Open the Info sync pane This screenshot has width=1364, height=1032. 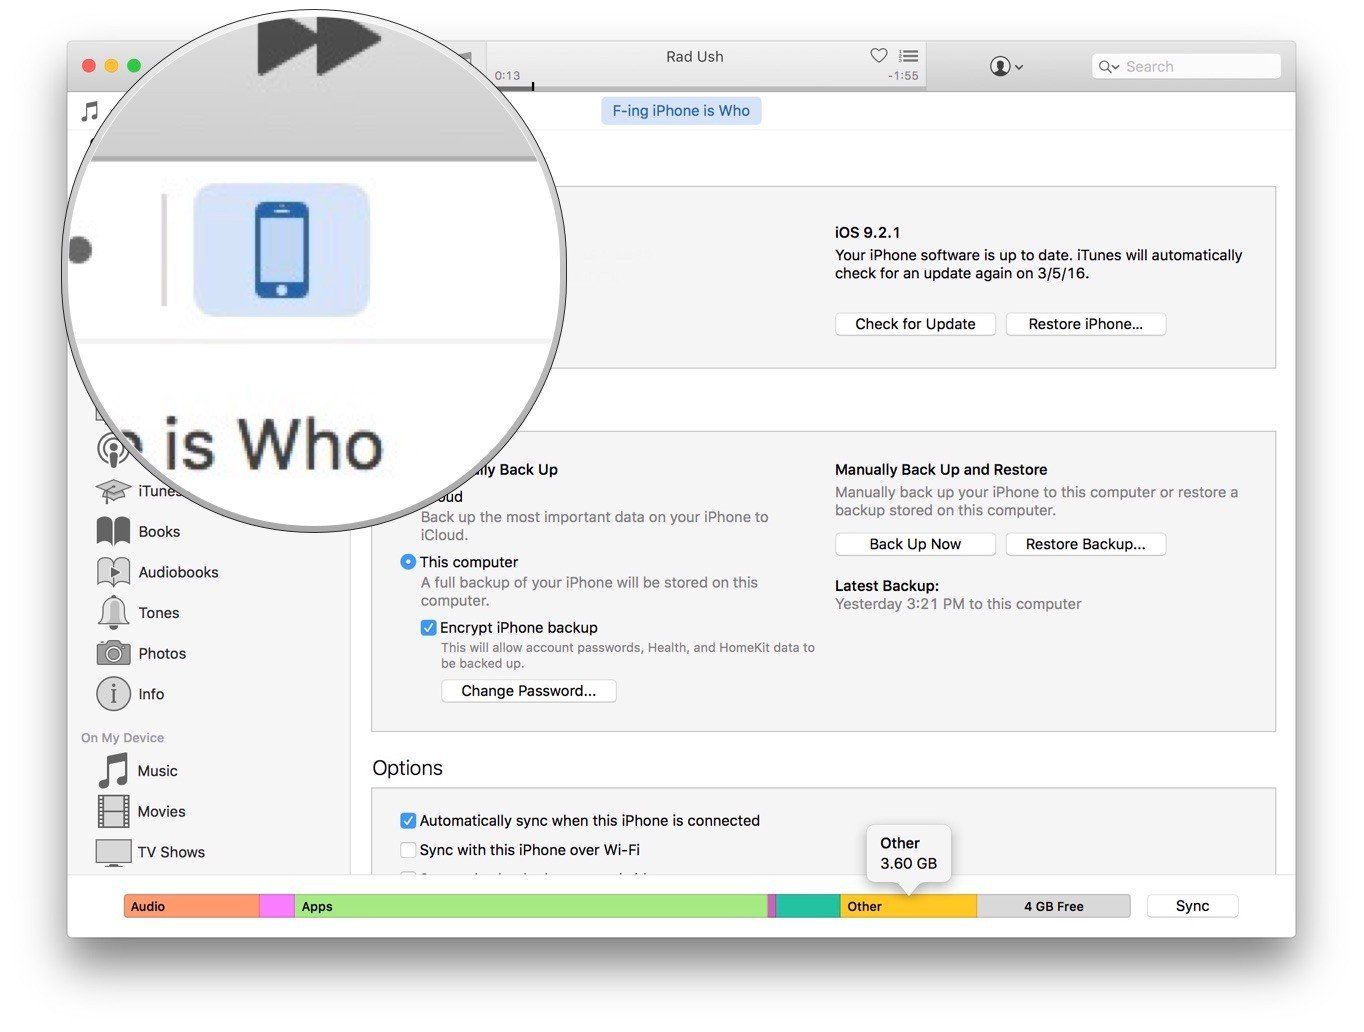[x=152, y=694]
